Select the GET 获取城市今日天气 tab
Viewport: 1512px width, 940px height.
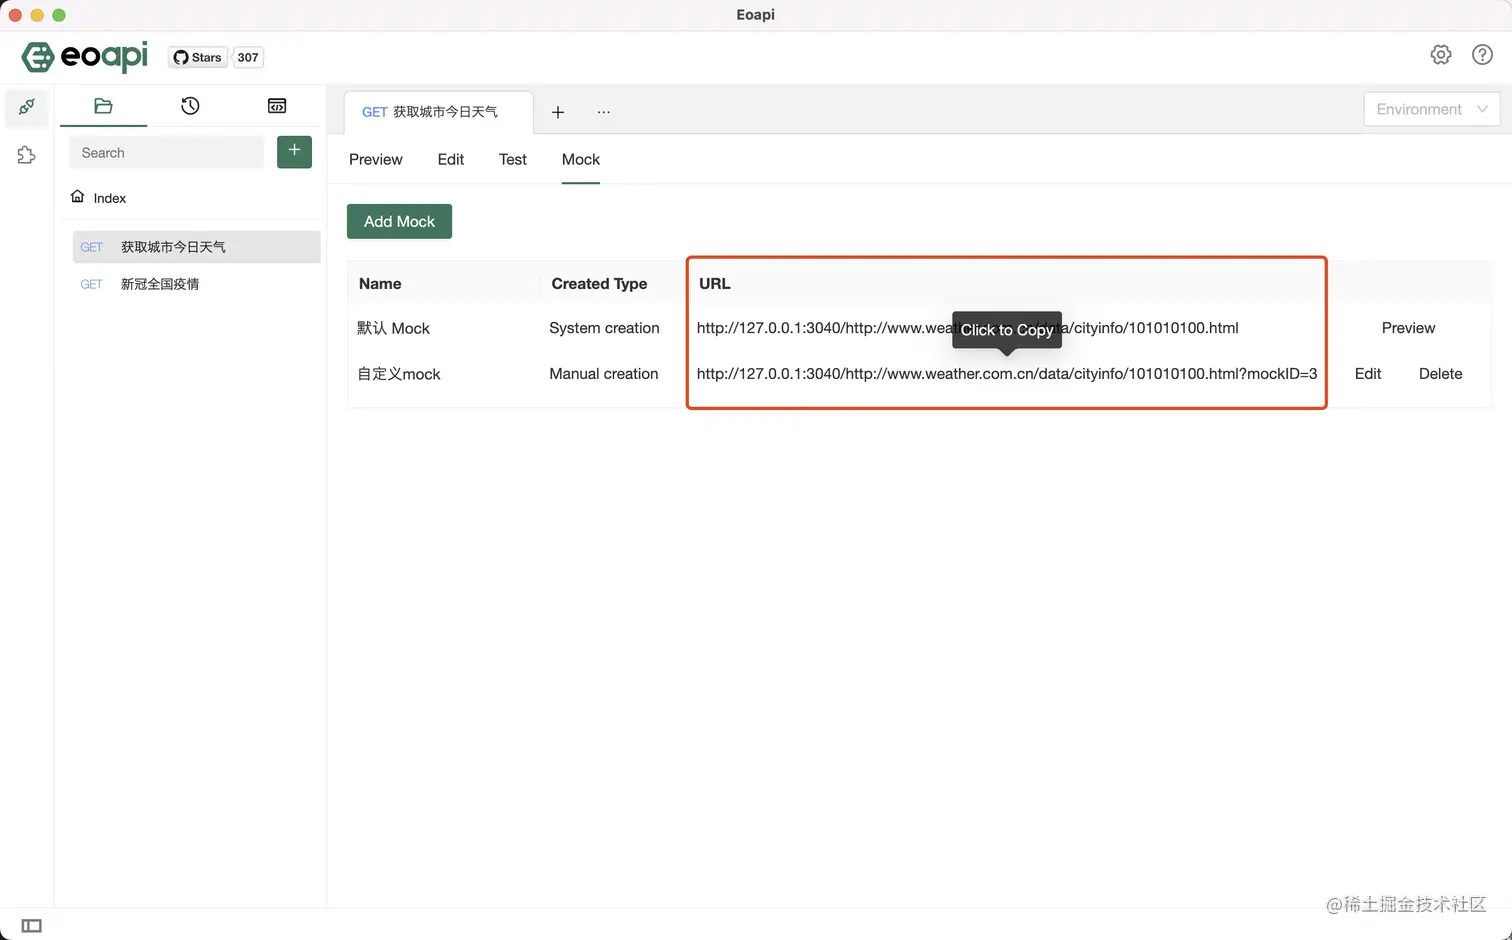click(438, 112)
